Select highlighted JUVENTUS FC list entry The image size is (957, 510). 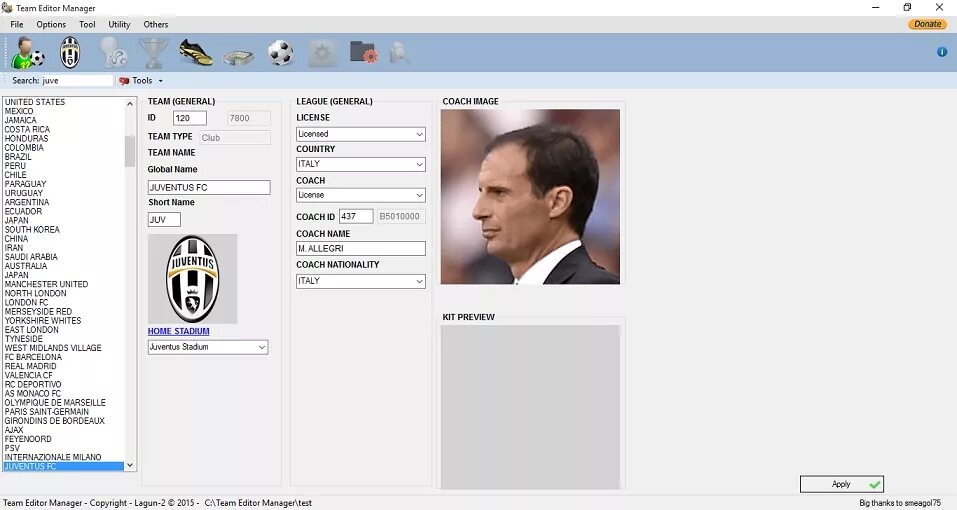[x=63, y=466]
